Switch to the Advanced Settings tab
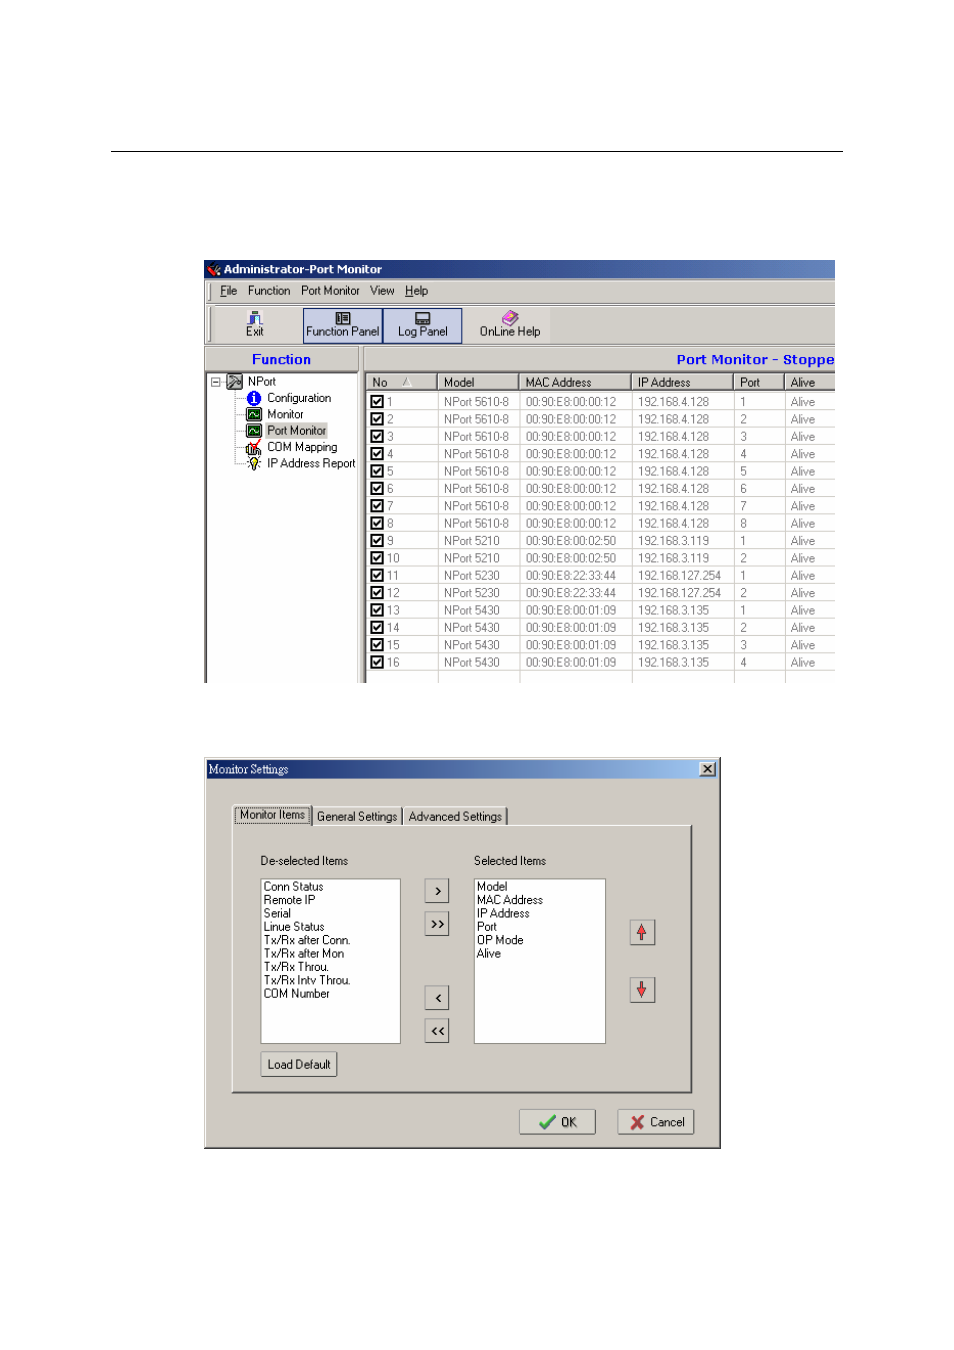This screenshot has height=1350, width=954. click(455, 816)
